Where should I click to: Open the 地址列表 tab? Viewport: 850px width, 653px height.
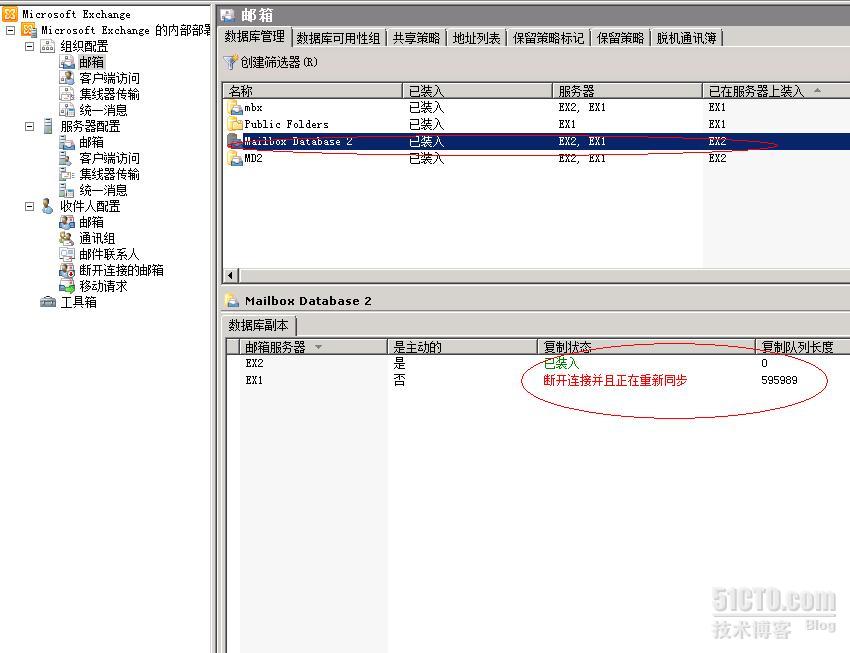[x=476, y=38]
